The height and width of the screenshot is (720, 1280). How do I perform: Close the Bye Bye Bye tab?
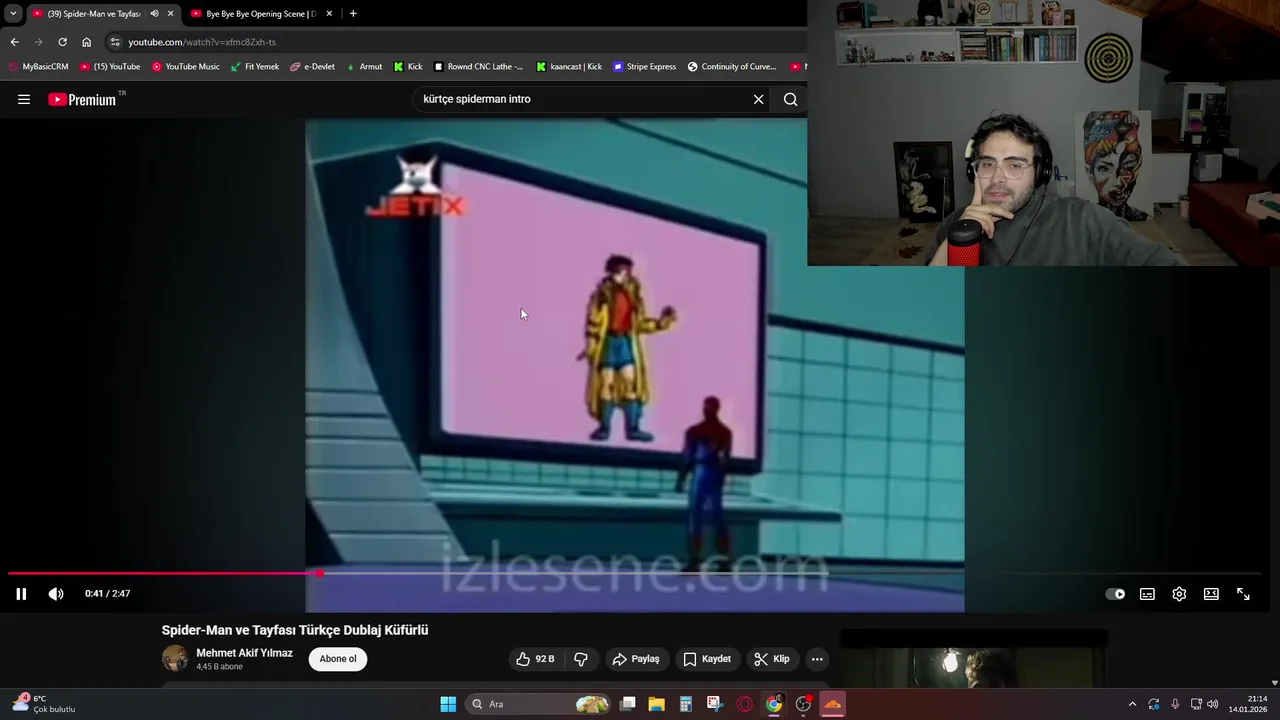(x=329, y=14)
